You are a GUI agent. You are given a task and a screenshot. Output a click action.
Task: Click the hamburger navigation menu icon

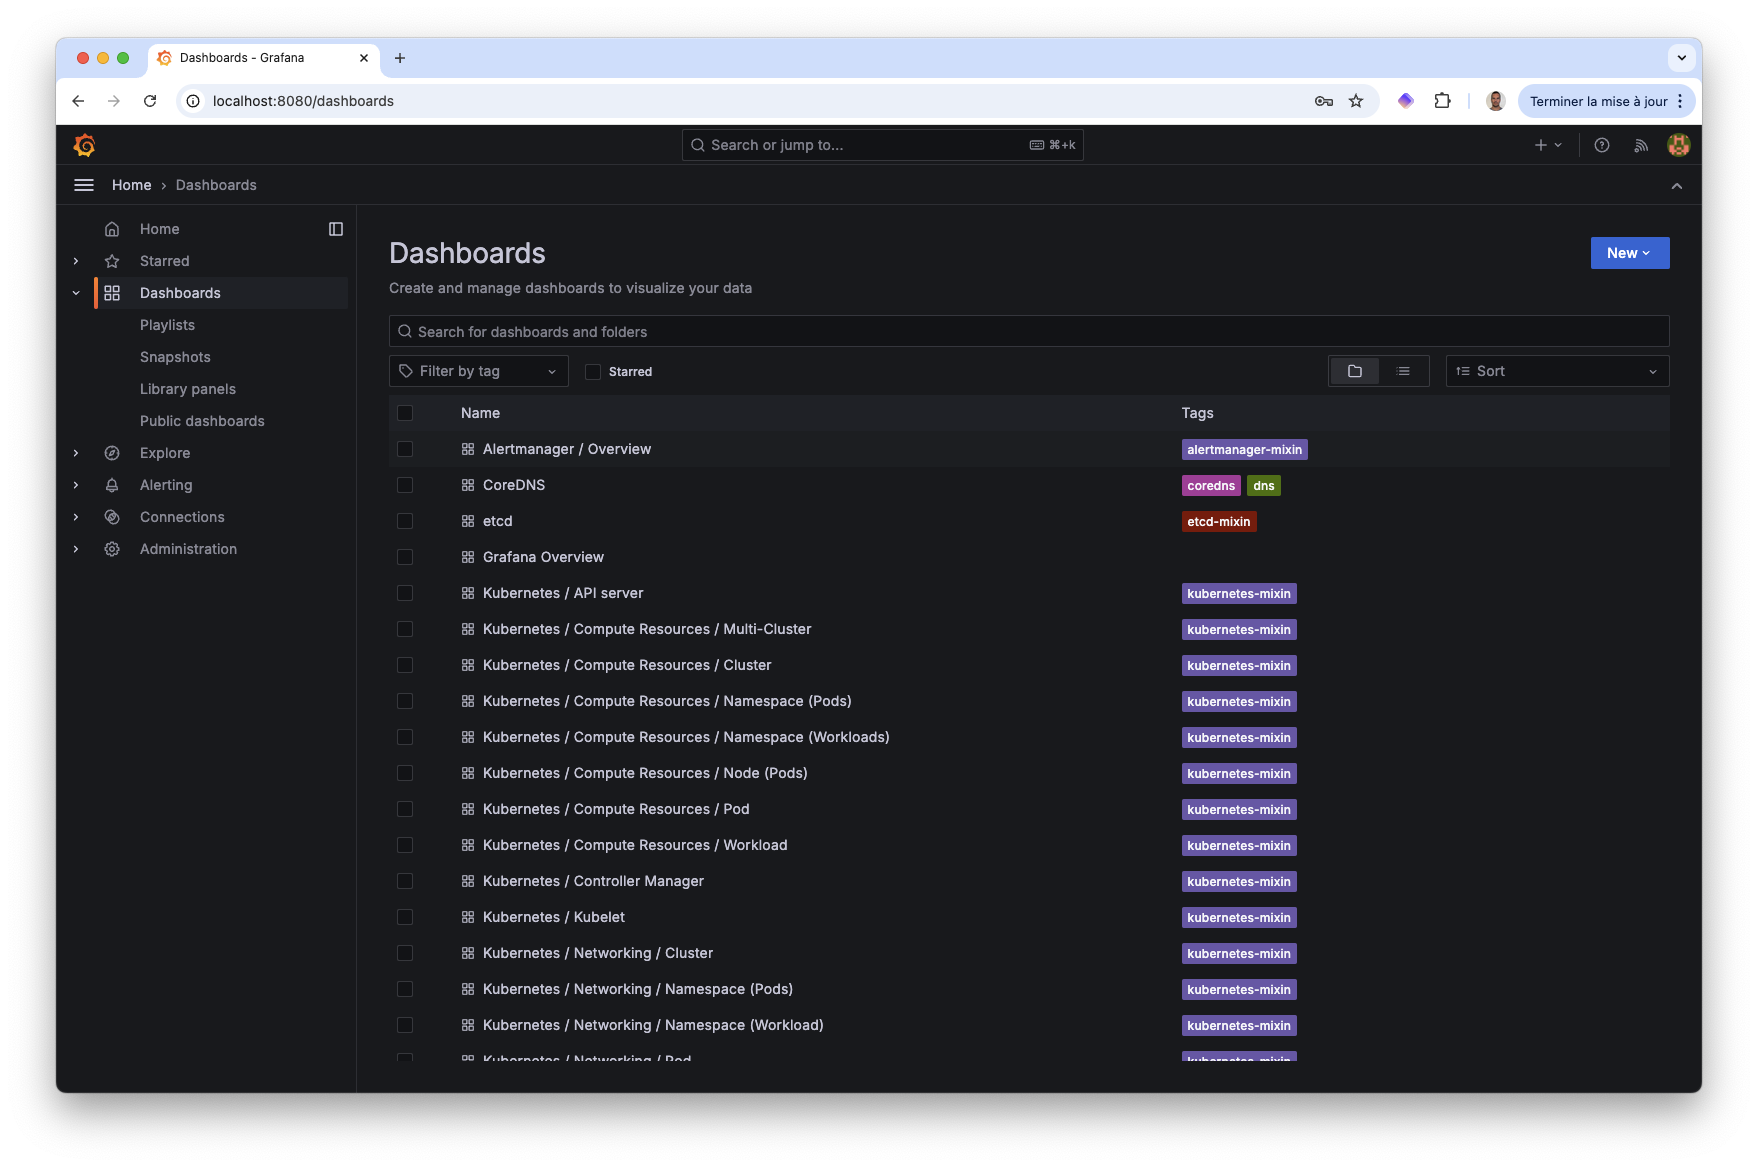pyautogui.click(x=83, y=185)
